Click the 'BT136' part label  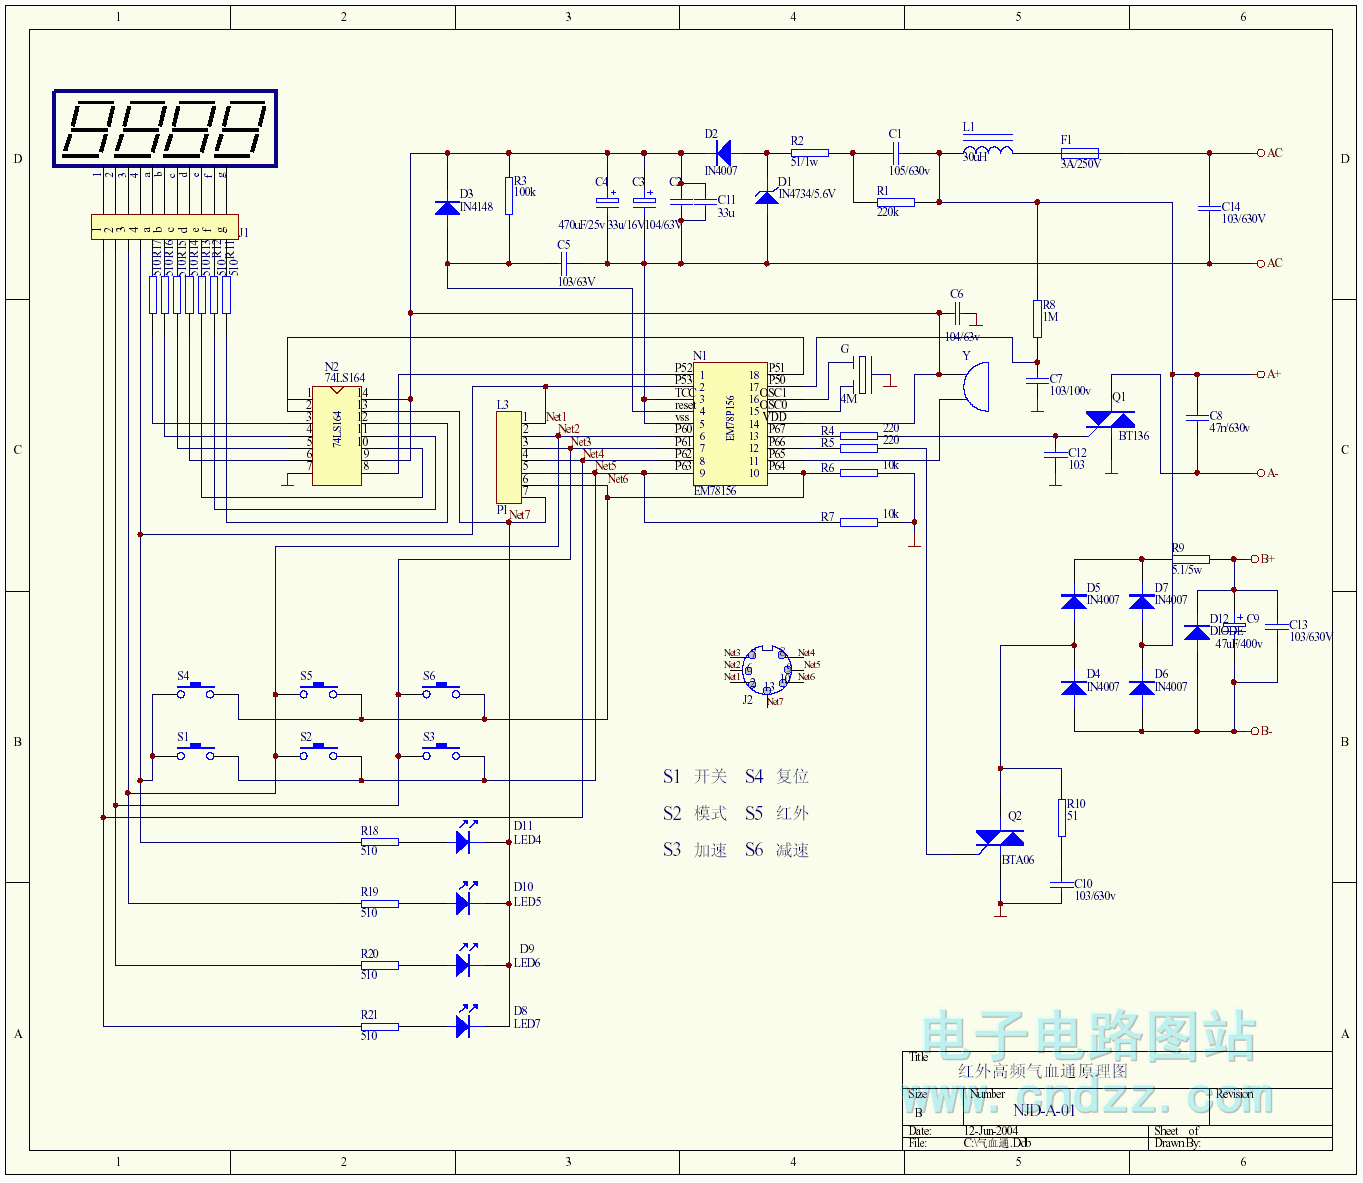click(1134, 436)
